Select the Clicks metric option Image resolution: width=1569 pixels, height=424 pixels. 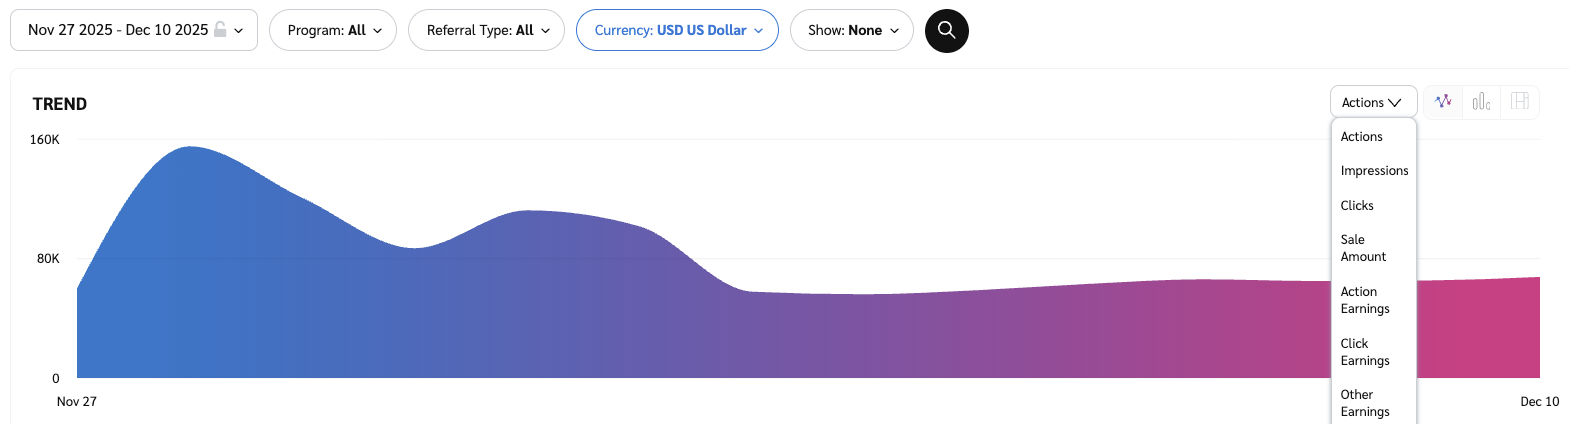tap(1357, 206)
